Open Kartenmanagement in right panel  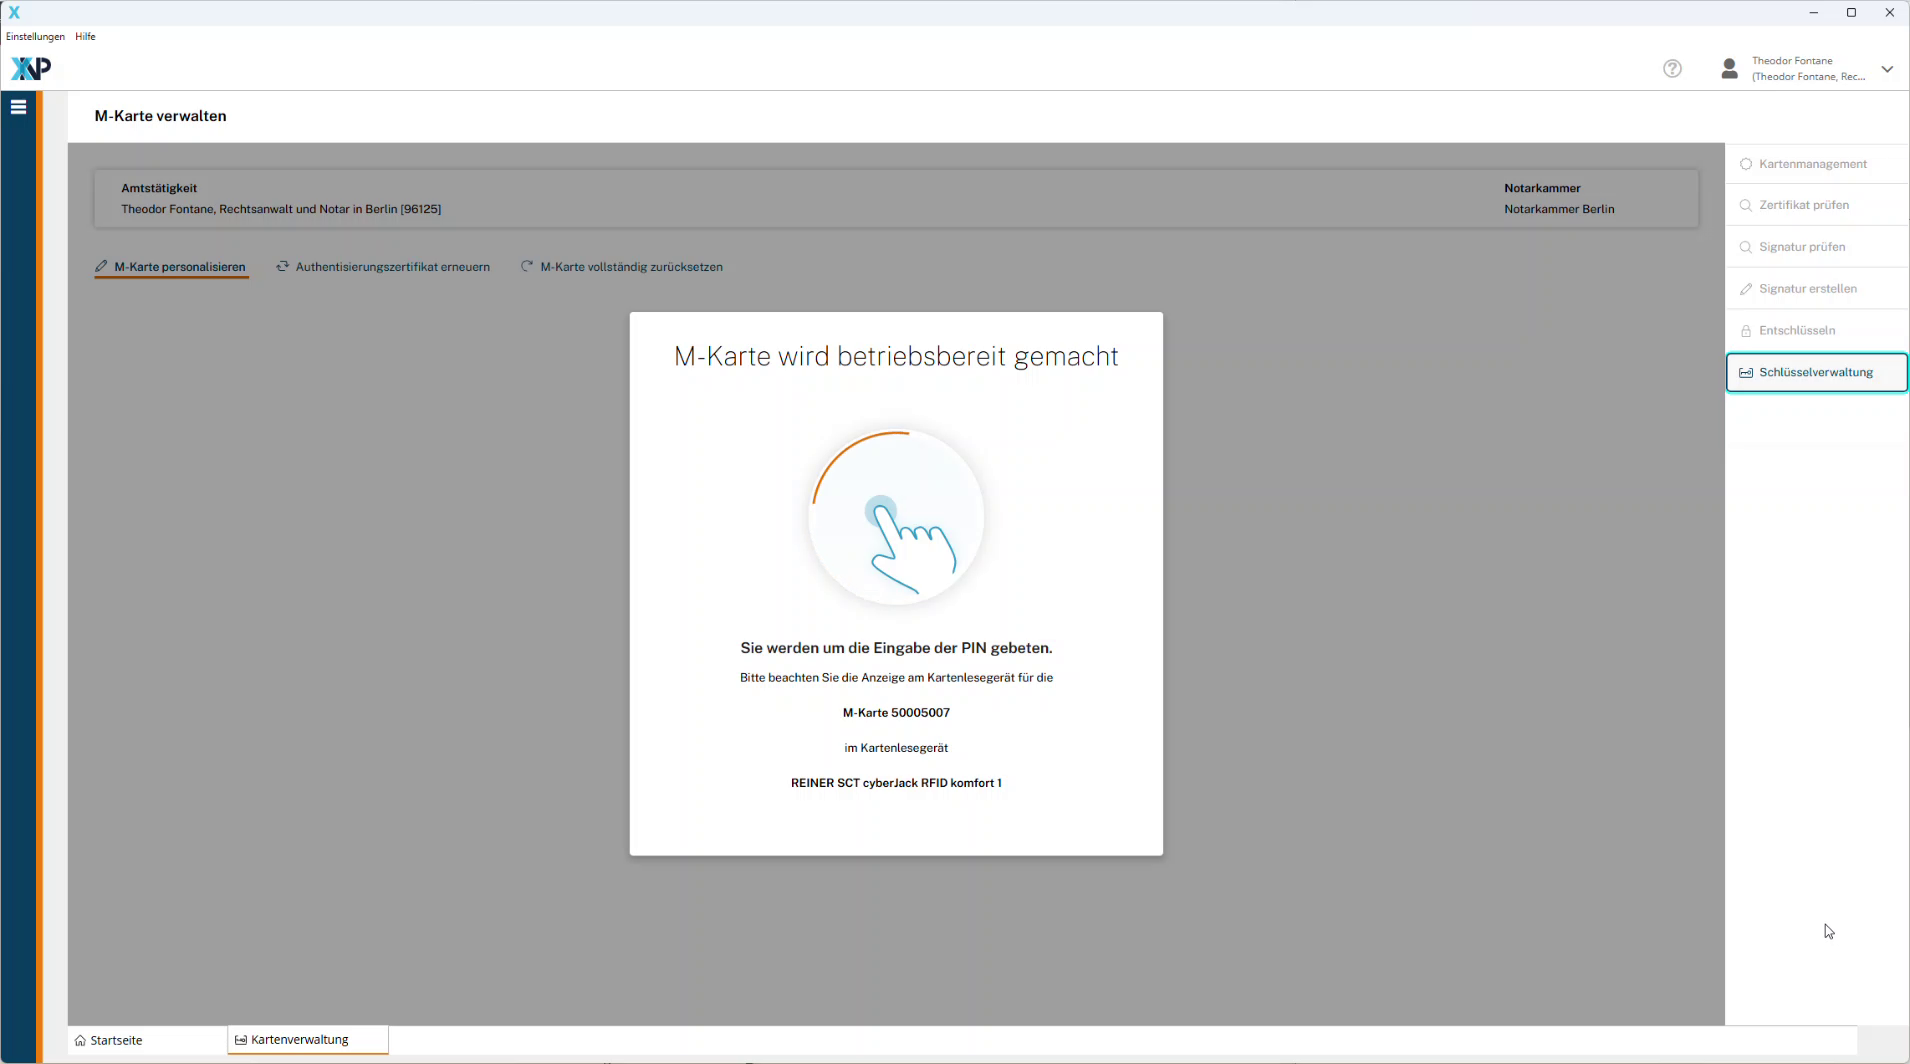click(1812, 164)
